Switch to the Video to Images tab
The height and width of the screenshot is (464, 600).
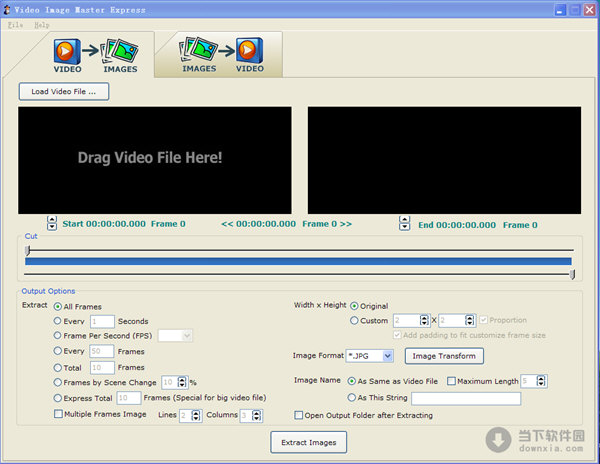(x=95, y=55)
